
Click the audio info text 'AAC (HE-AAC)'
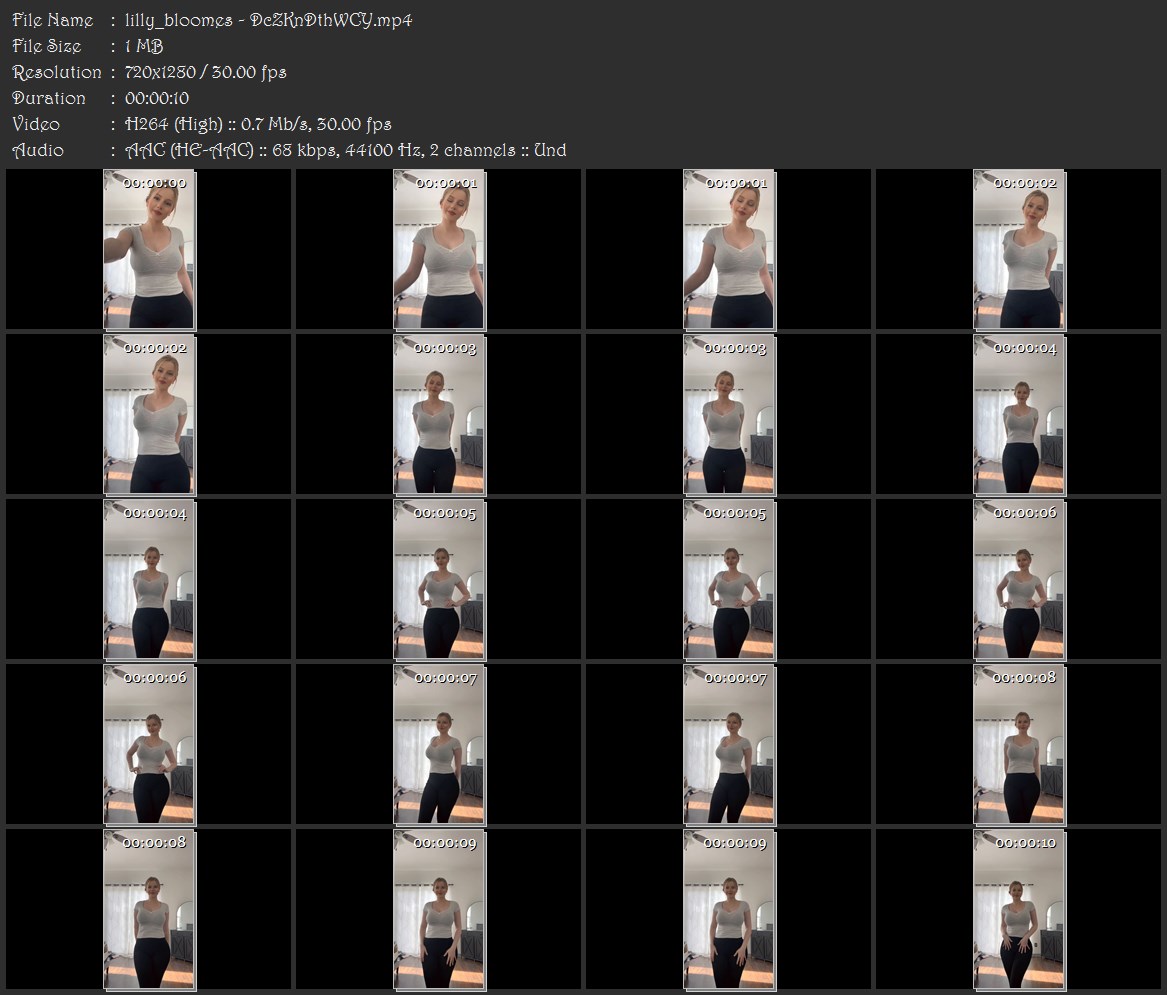click(x=190, y=150)
